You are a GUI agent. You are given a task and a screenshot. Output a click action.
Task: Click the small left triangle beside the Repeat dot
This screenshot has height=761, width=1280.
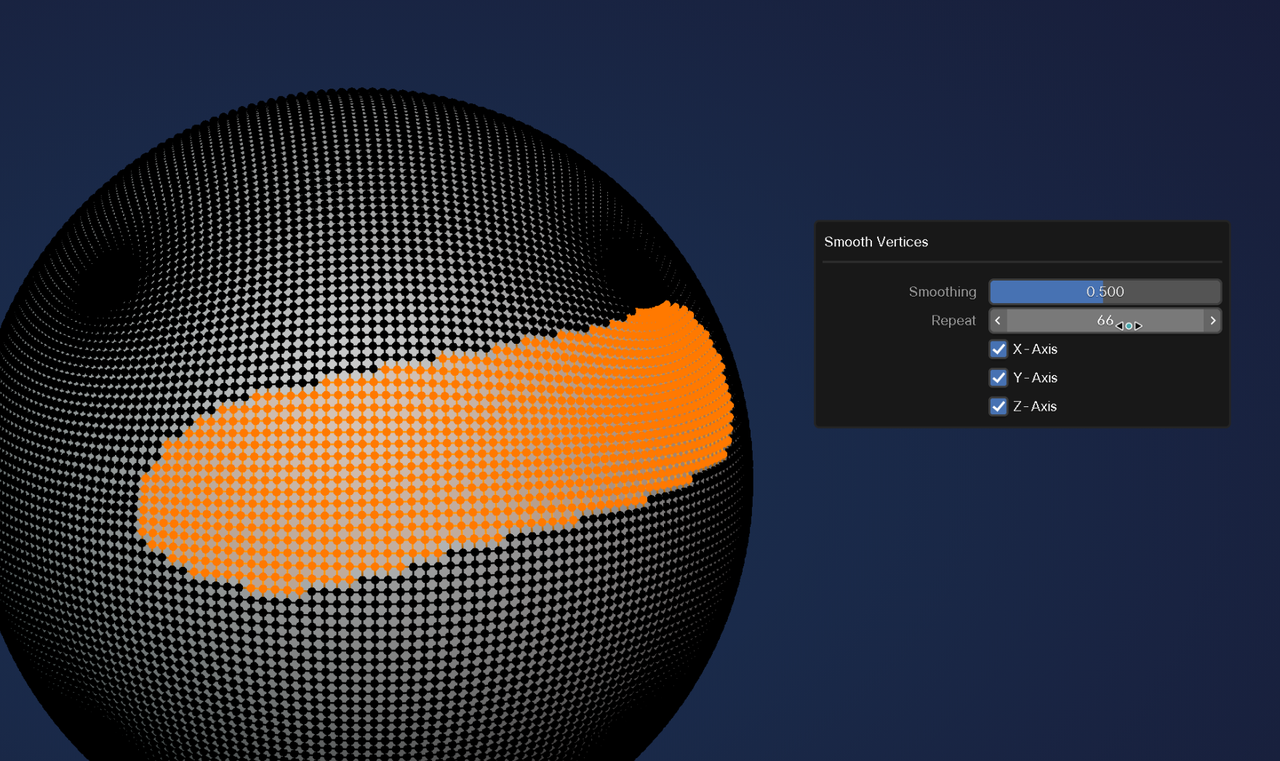[x=1119, y=326]
